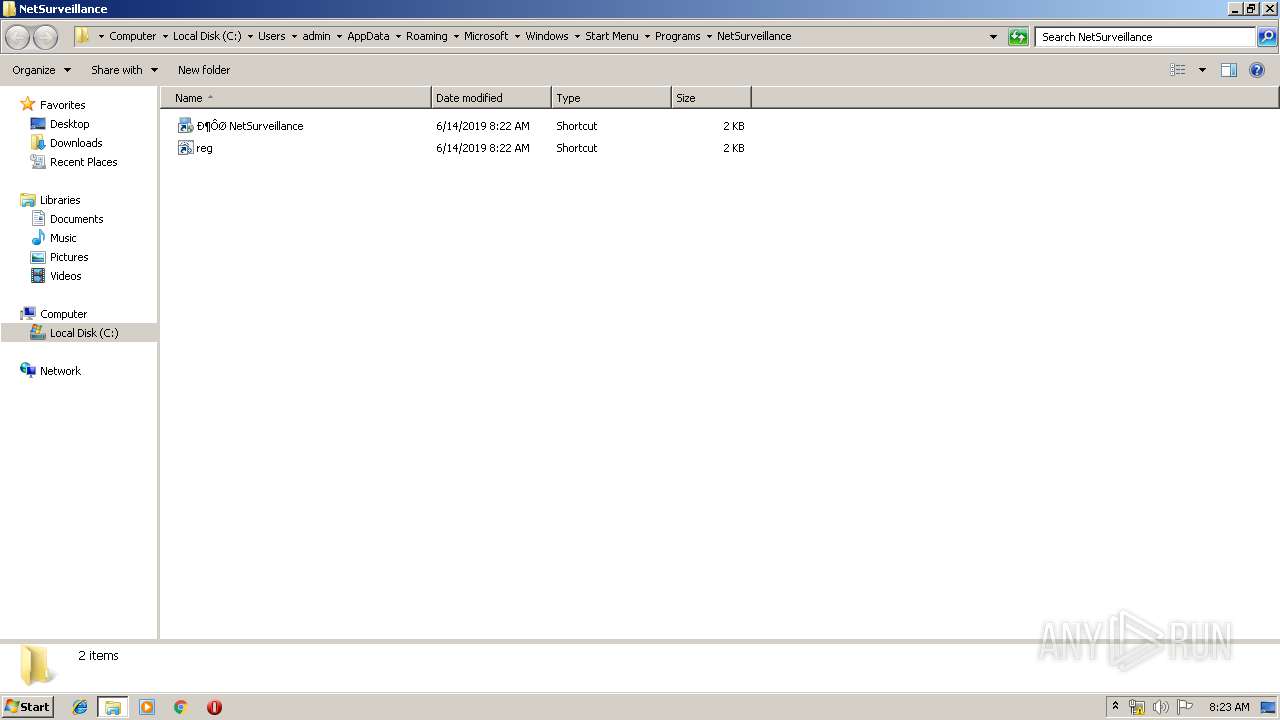Click the network tray icon
1280x720 pixels.
[x=1137, y=707]
